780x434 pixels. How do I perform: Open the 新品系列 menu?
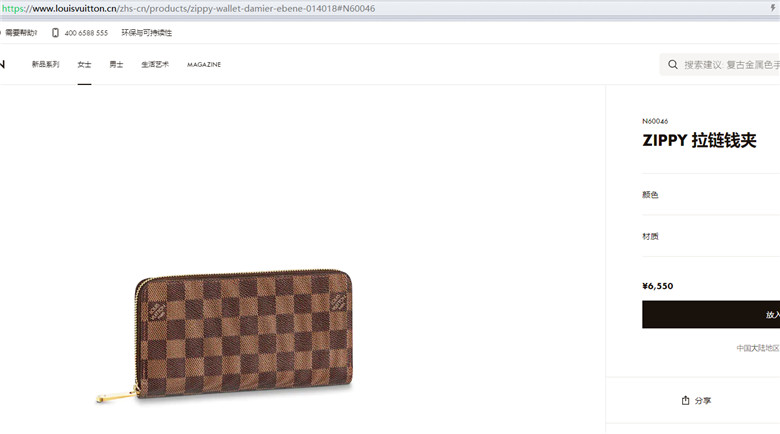45,65
